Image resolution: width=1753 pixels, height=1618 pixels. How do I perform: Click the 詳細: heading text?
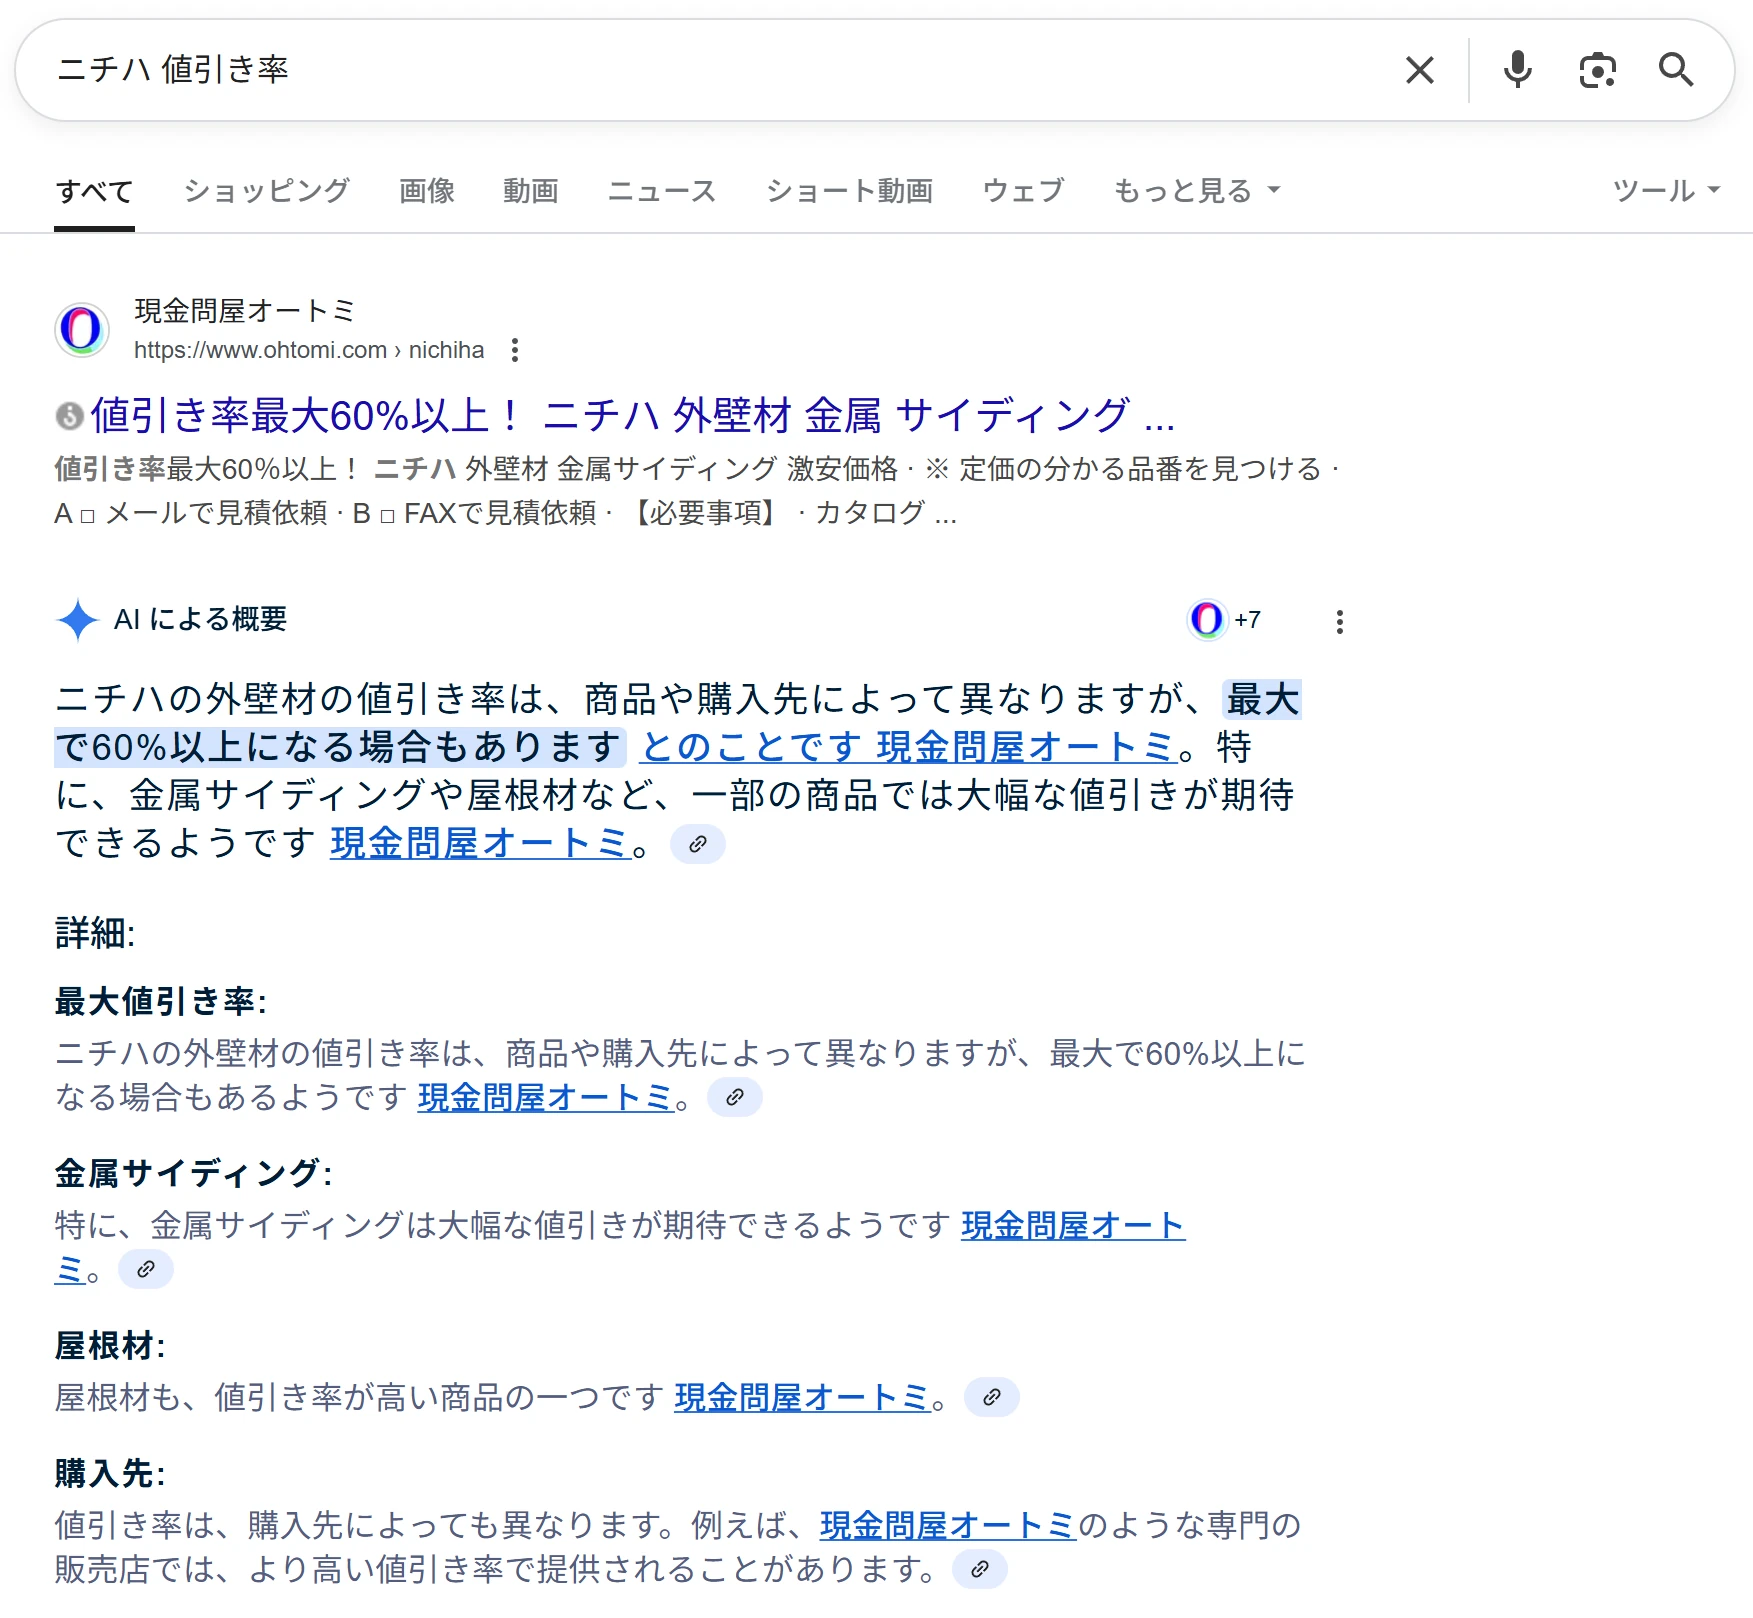(95, 933)
